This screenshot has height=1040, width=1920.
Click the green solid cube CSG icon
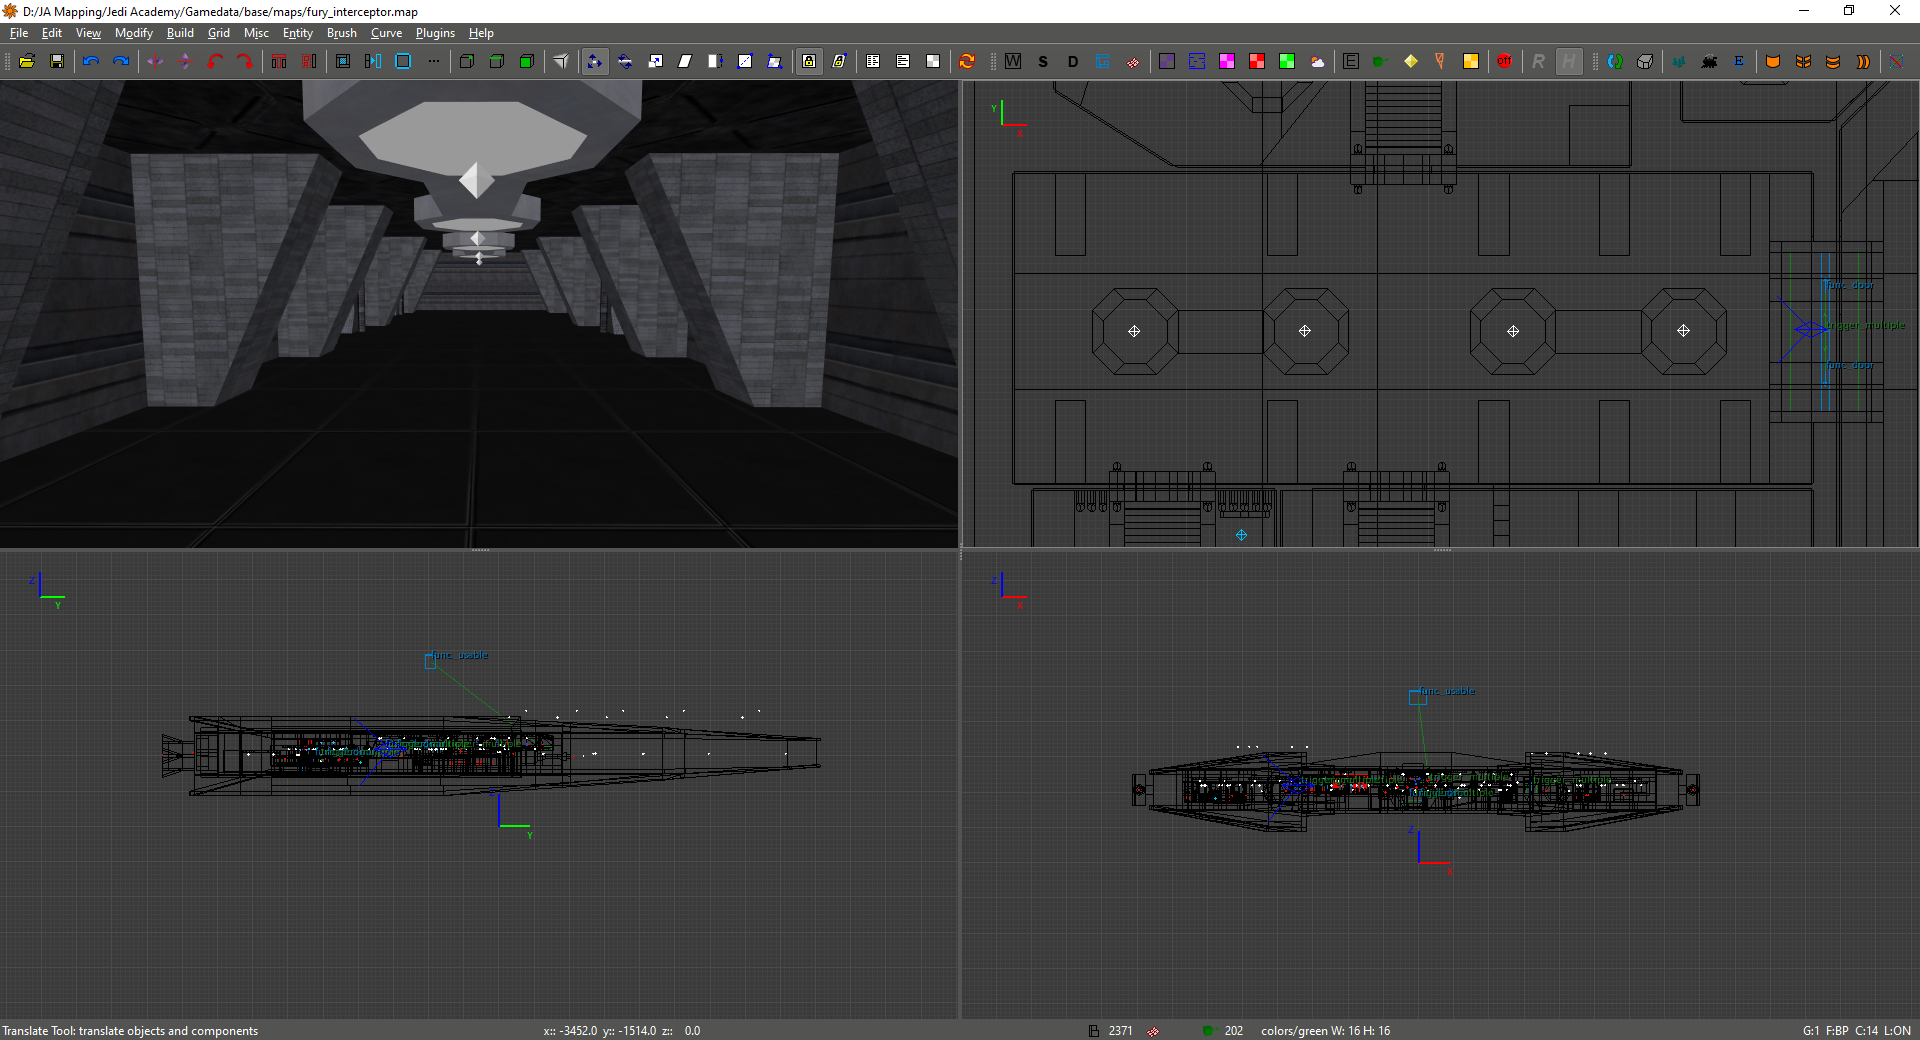tap(527, 61)
